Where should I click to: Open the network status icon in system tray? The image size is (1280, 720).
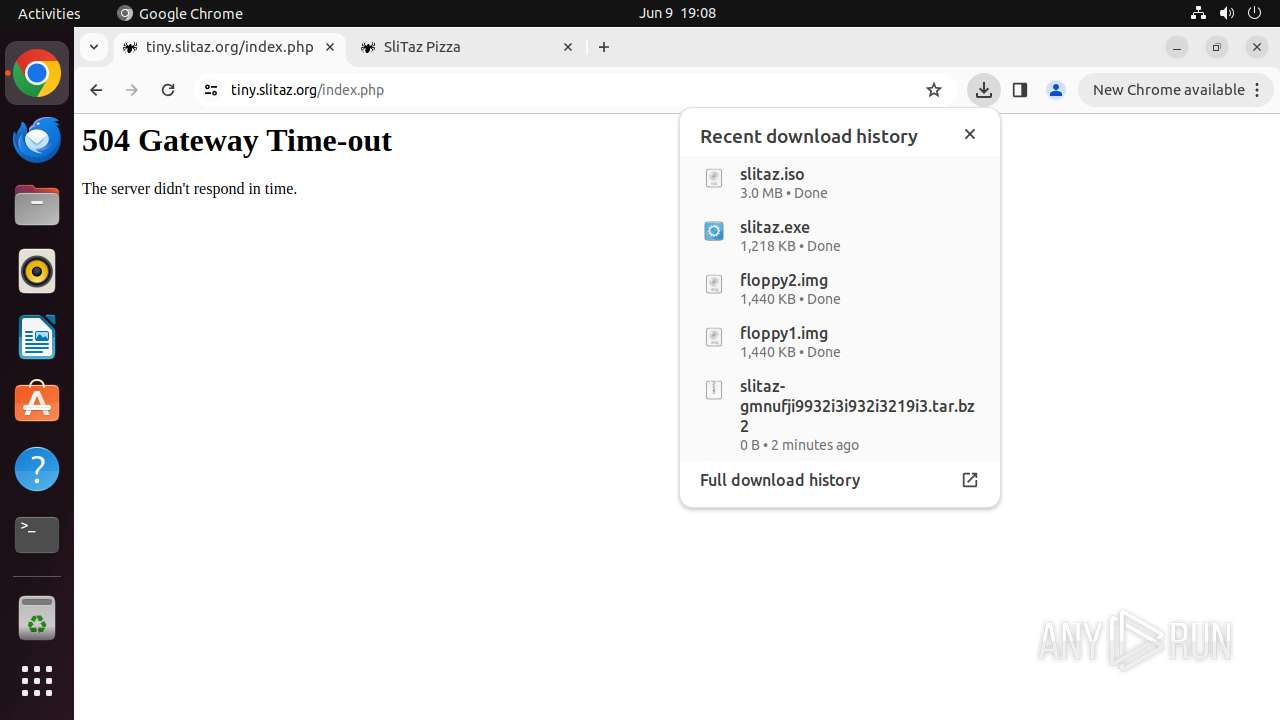pos(1198,13)
